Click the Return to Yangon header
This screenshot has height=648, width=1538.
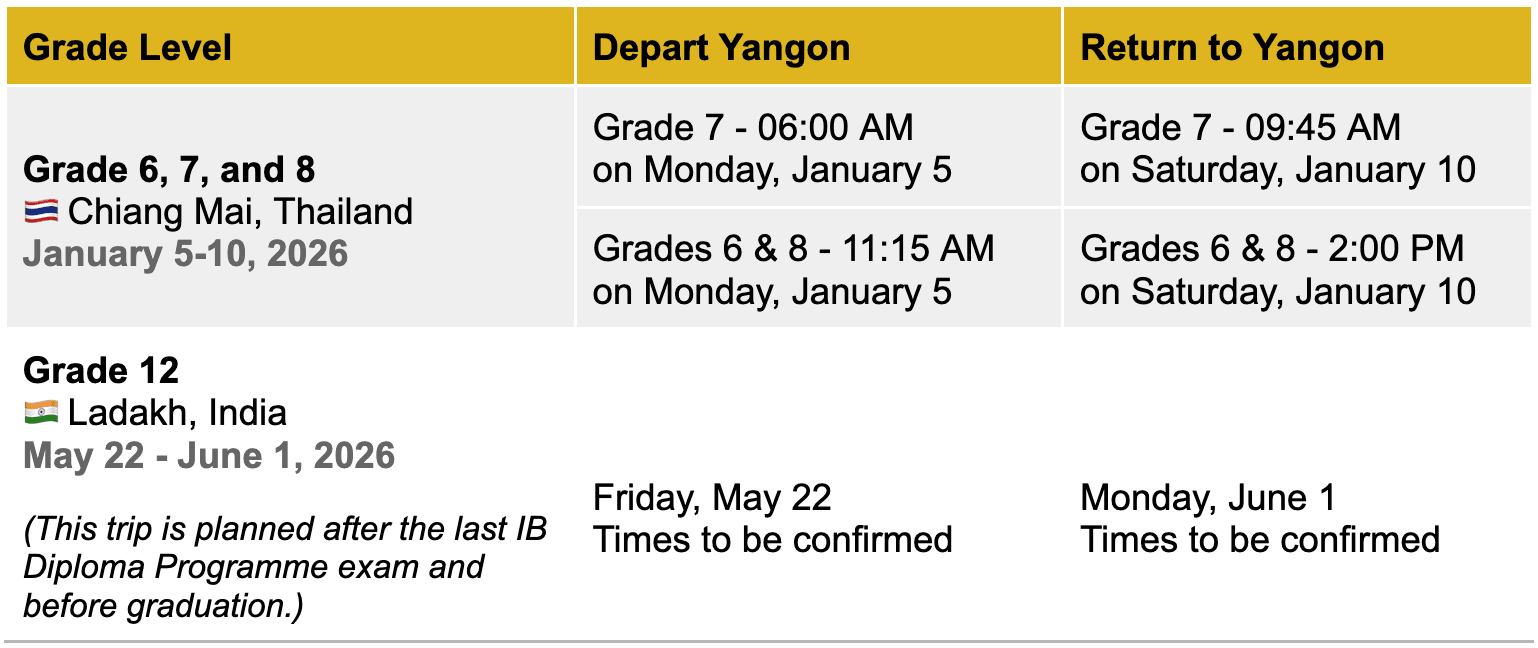[x=1232, y=47]
